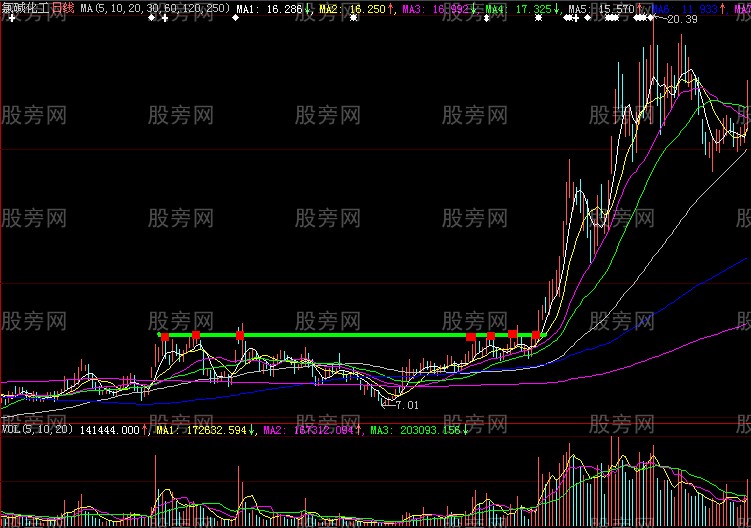Click the 7.01 low price label
The width and height of the screenshot is (751, 528).
click(407, 405)
